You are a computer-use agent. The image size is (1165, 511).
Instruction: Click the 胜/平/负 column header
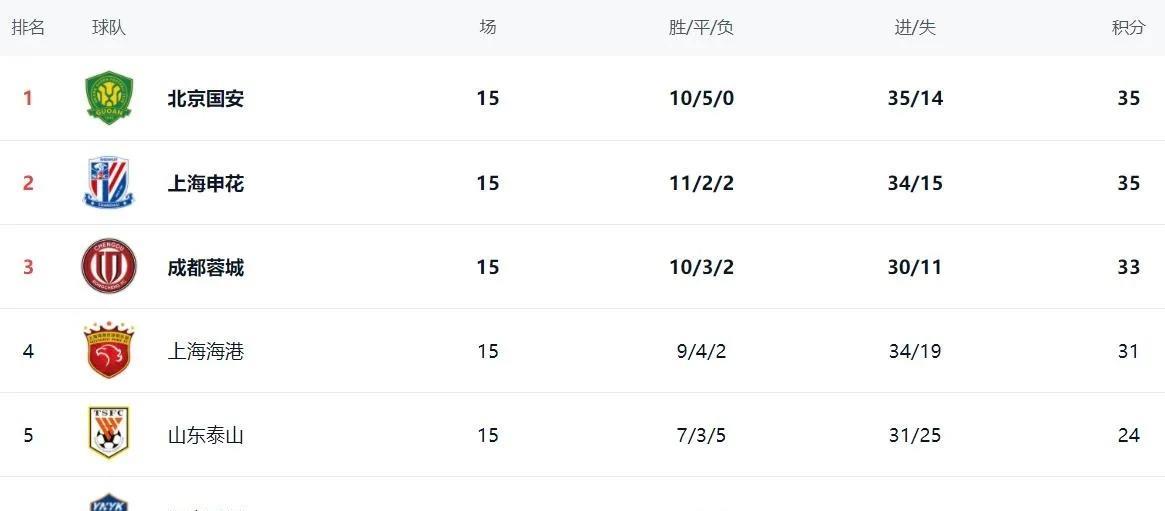click(701, 27)
